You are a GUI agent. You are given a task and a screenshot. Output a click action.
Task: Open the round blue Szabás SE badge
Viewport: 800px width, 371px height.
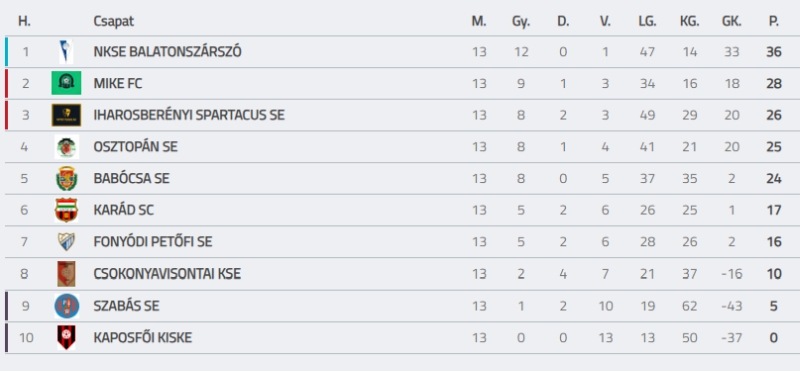[x=67, y=306]
